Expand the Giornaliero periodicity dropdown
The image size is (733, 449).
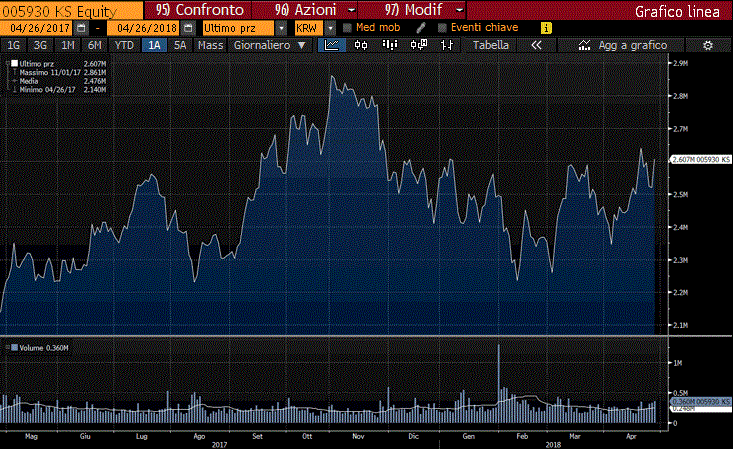tap(302, 45)
